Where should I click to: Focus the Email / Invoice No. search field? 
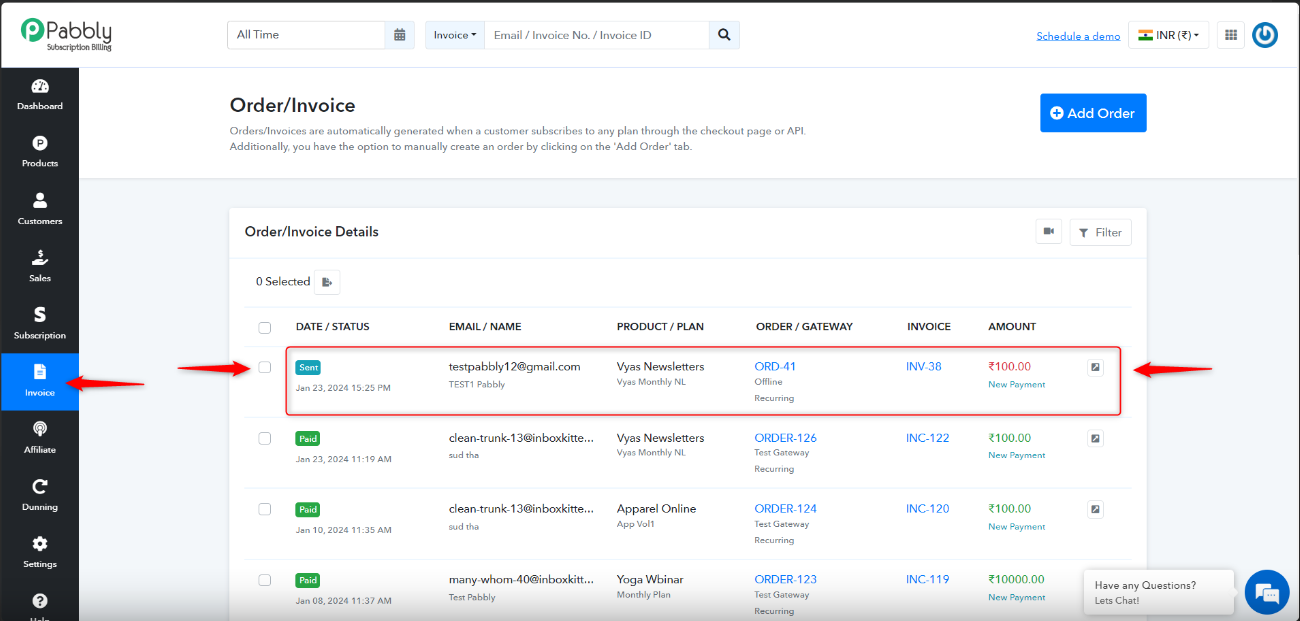pyautogui.click(x=597, y=35)
